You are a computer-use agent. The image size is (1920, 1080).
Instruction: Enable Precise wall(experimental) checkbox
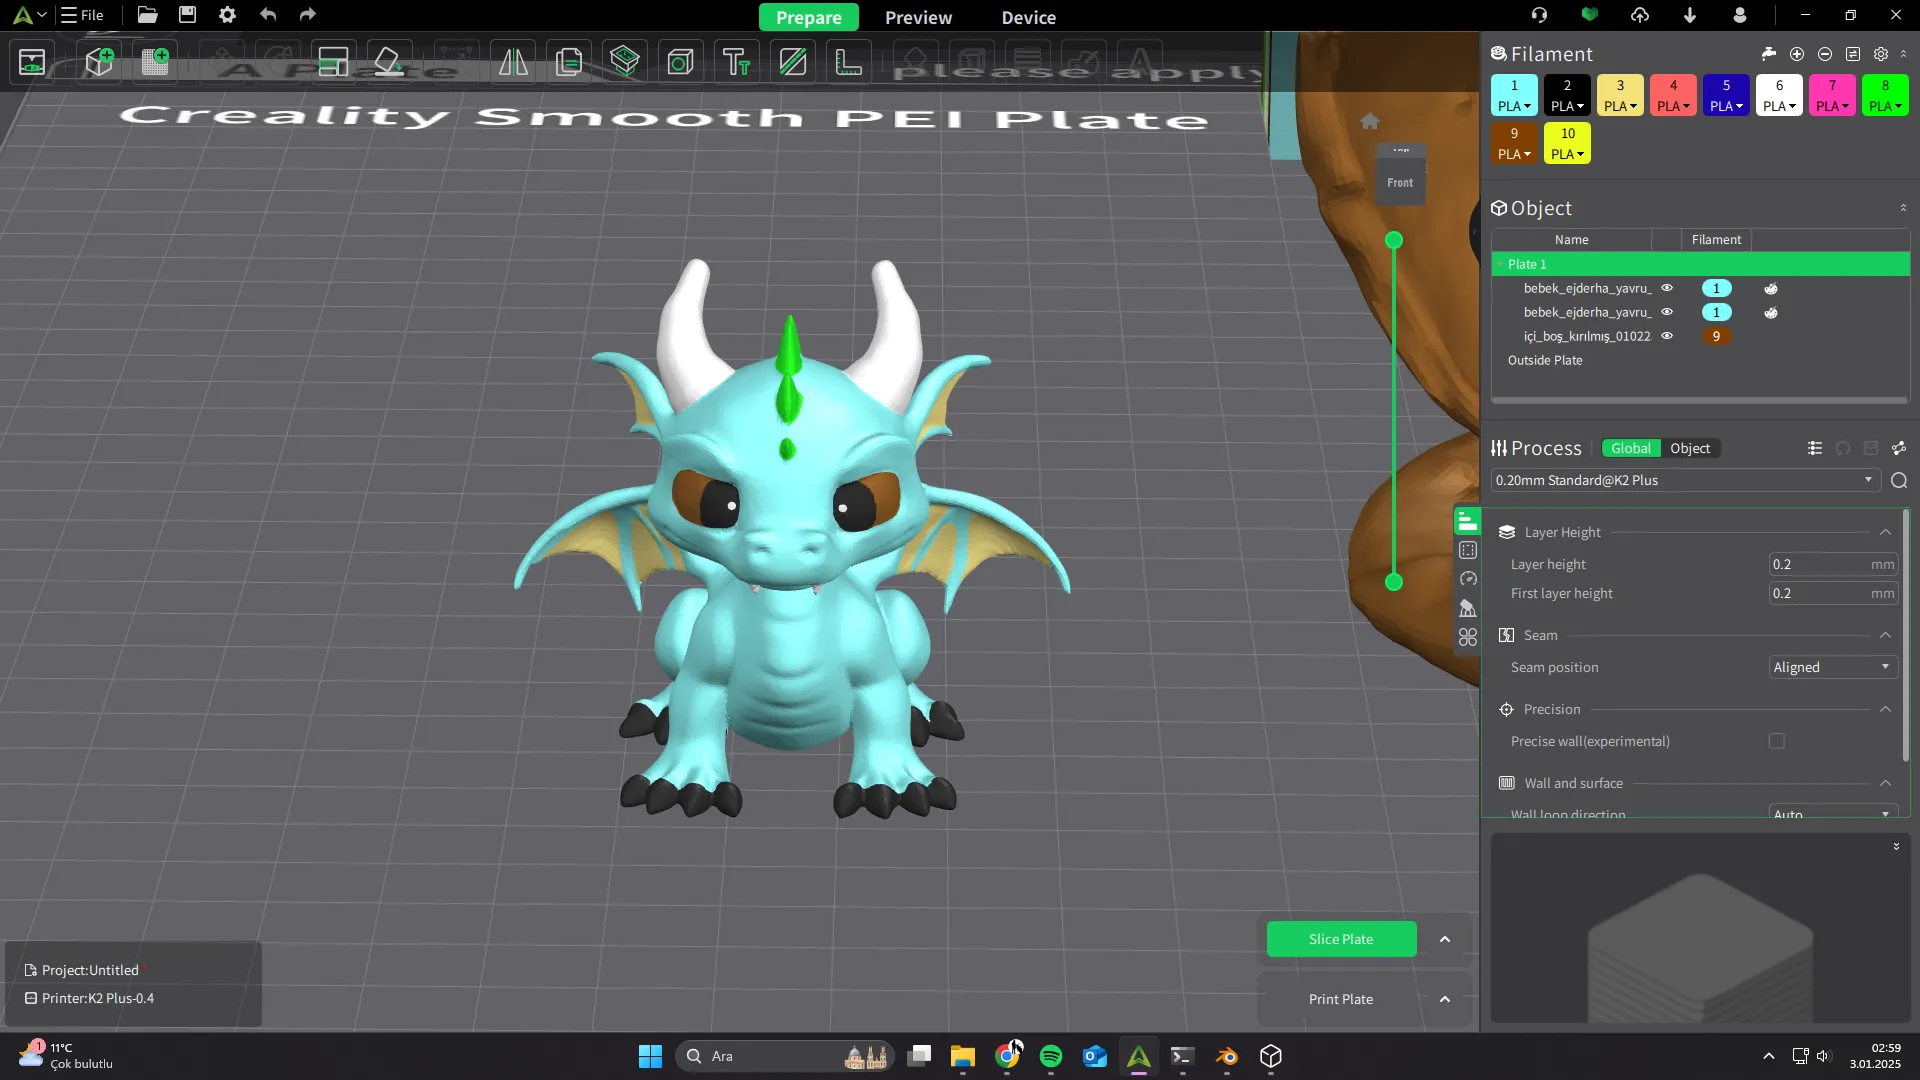1777,741
